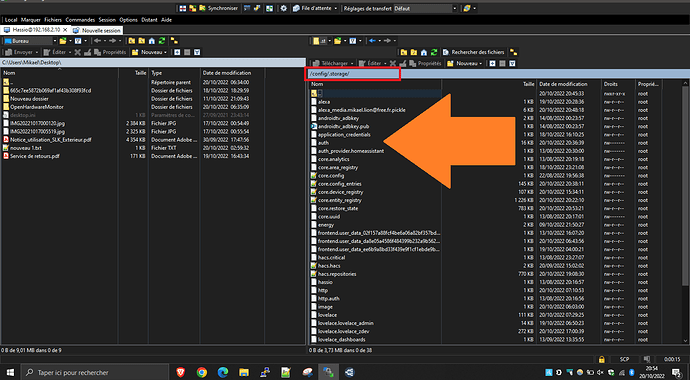690x380 pixels.
Task: Click the local panel home directory icon
Action: (152, 41)
